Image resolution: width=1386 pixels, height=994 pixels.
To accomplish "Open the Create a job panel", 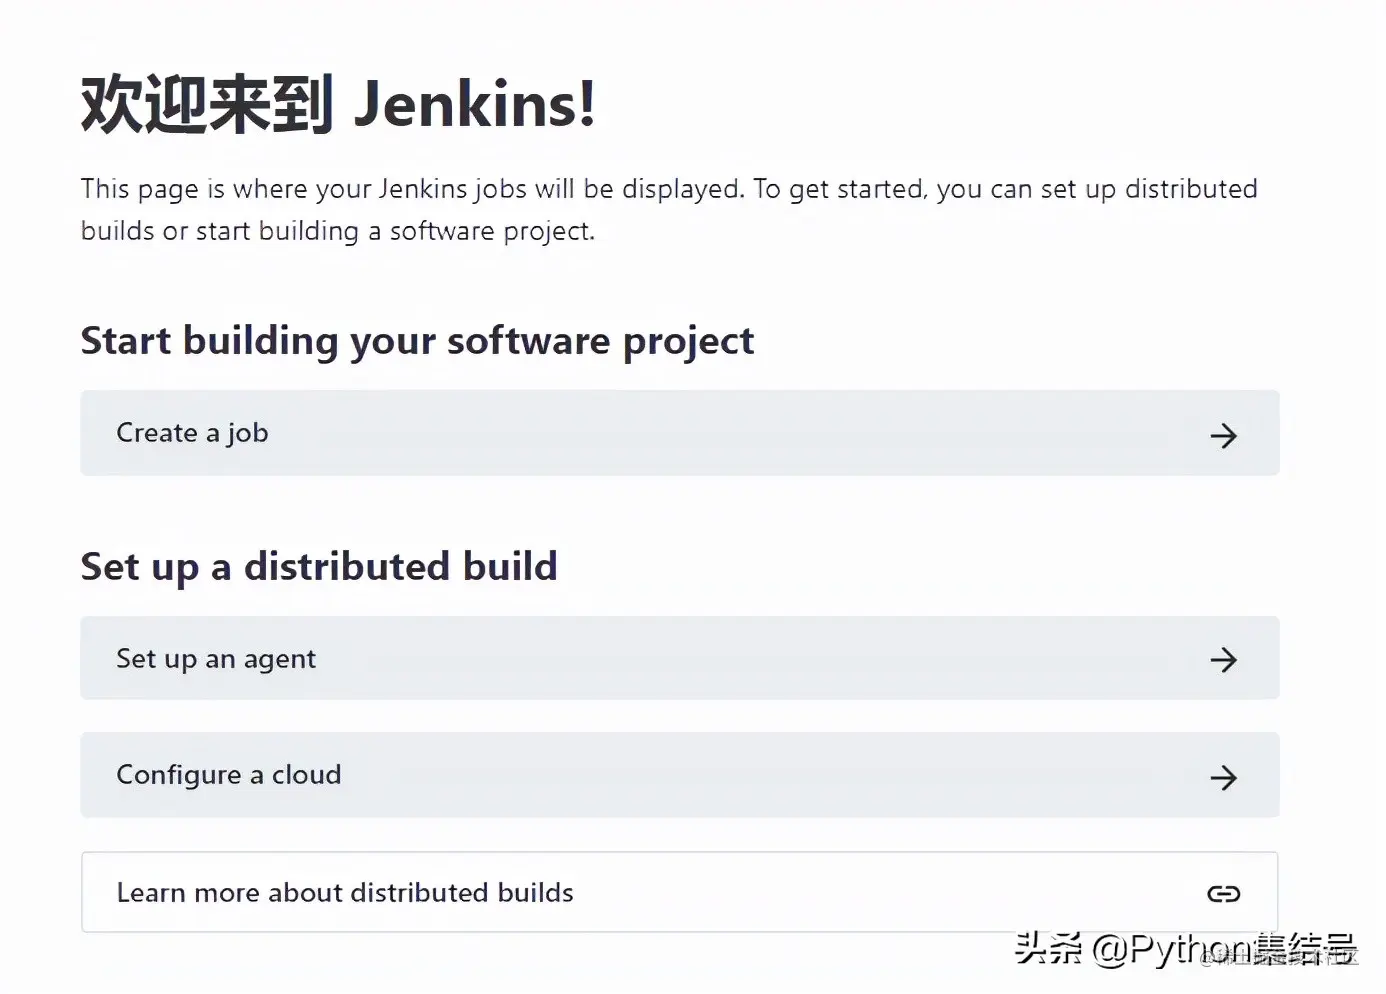I will pyautogui.click(x=680, y=433).
